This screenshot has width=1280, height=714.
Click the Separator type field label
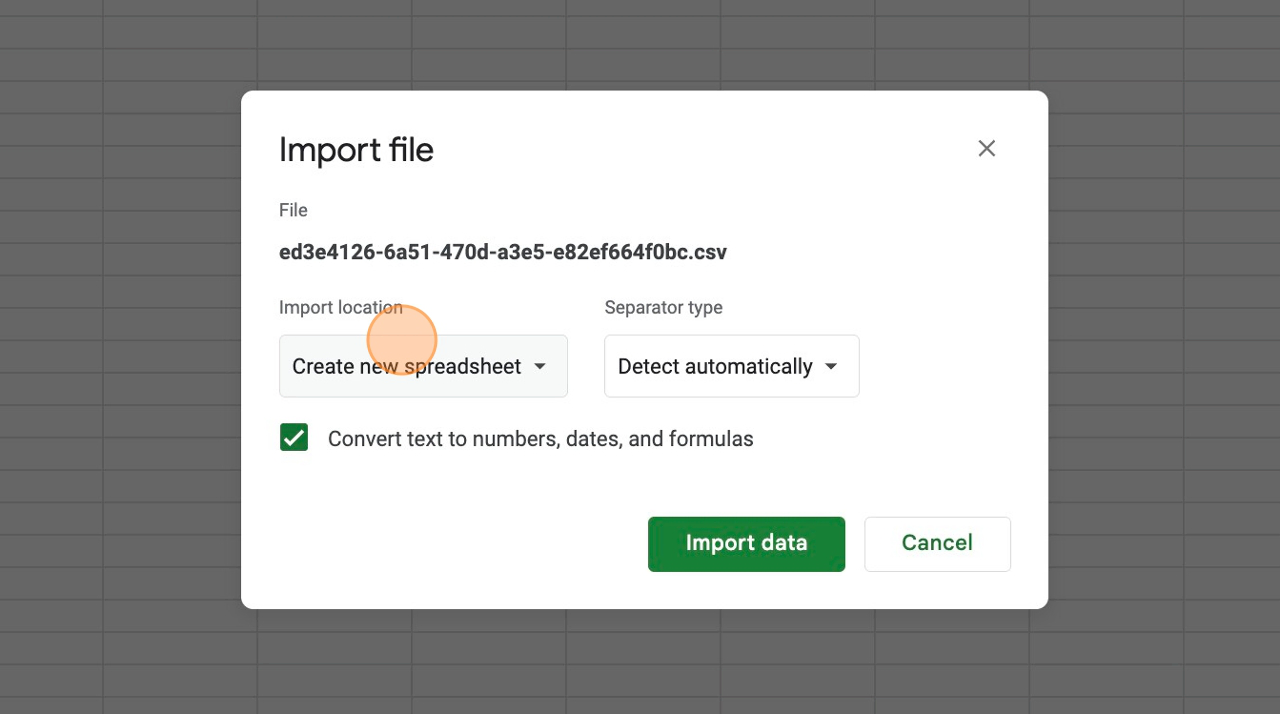663,308
